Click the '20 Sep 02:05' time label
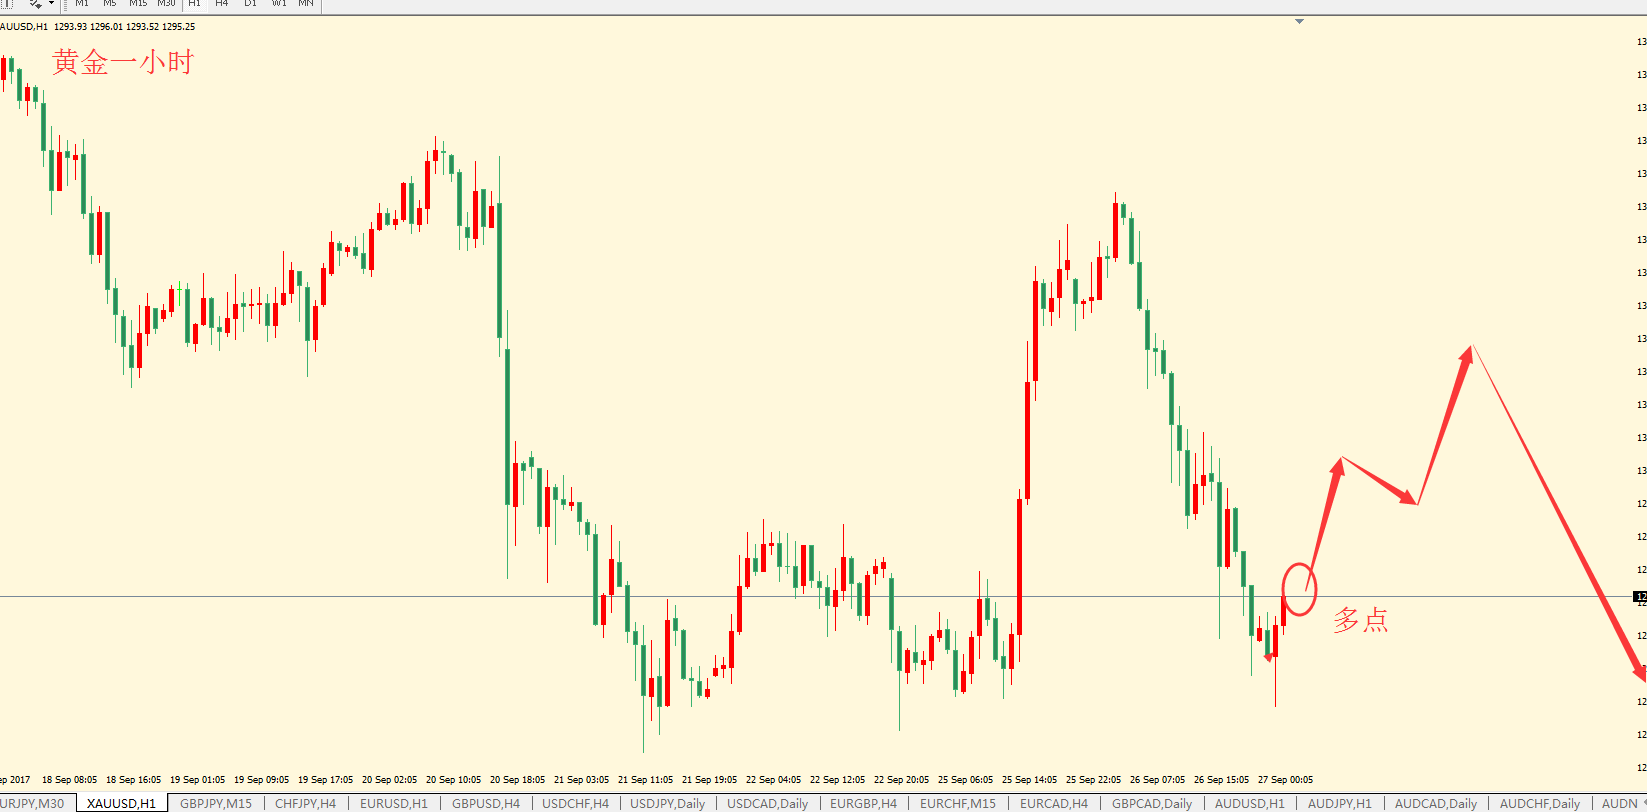 [x=389, y=780]
